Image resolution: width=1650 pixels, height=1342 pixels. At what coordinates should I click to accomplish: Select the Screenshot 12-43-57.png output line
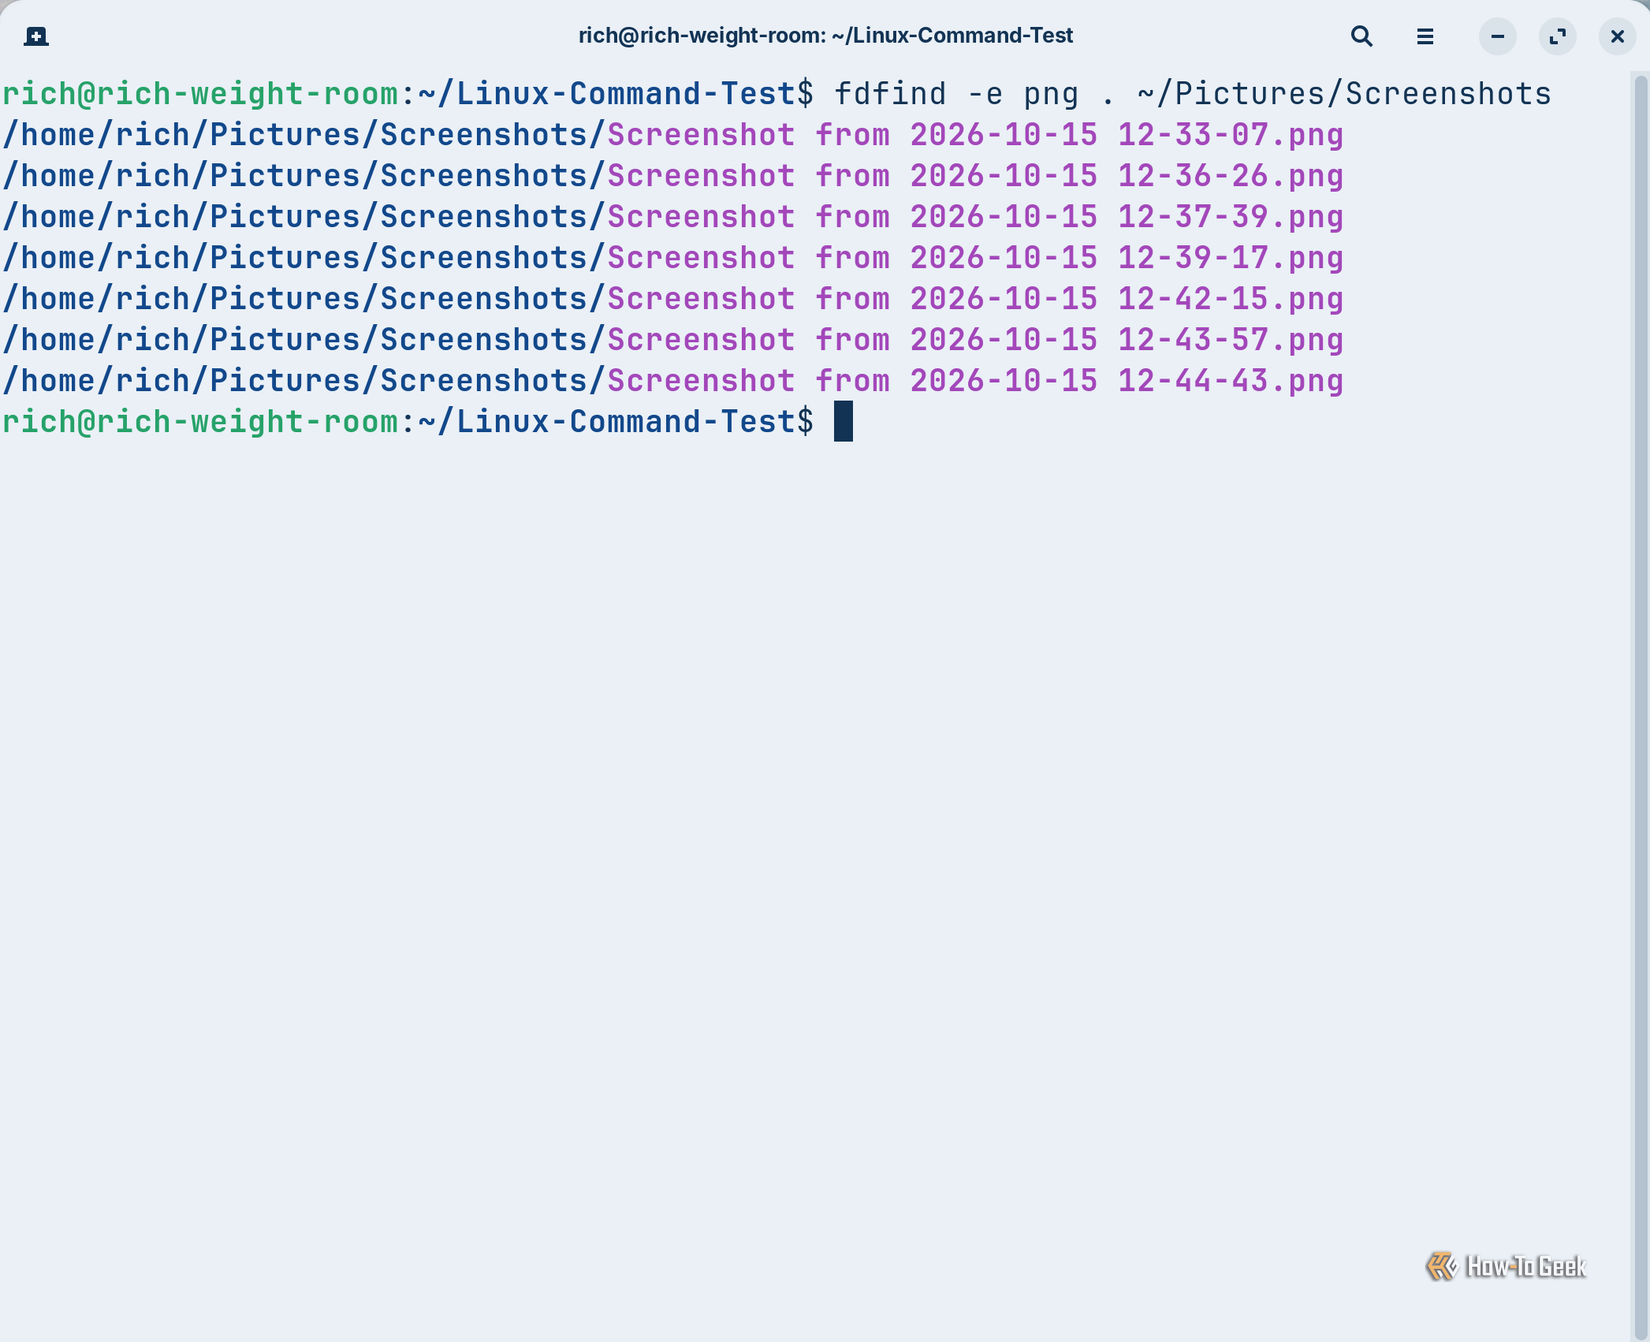coord(673,340)
